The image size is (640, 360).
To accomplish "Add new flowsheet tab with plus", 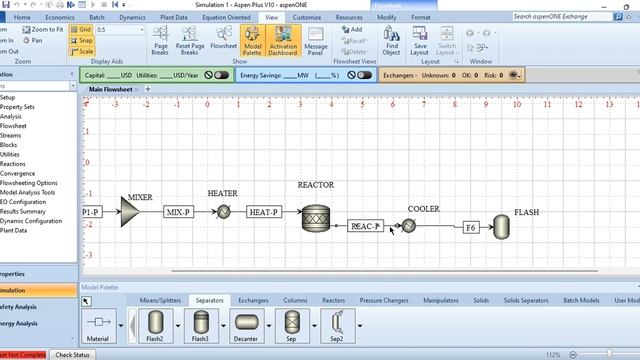I will point(148,89).
